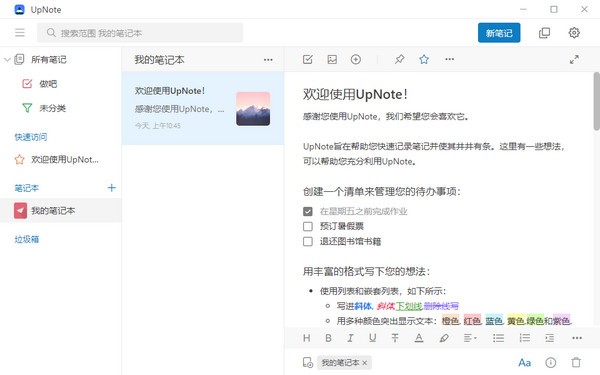This screenshot has height=375, width=600.
Task: Click the red highlighted 红色 text
Action: pos(472,321)
